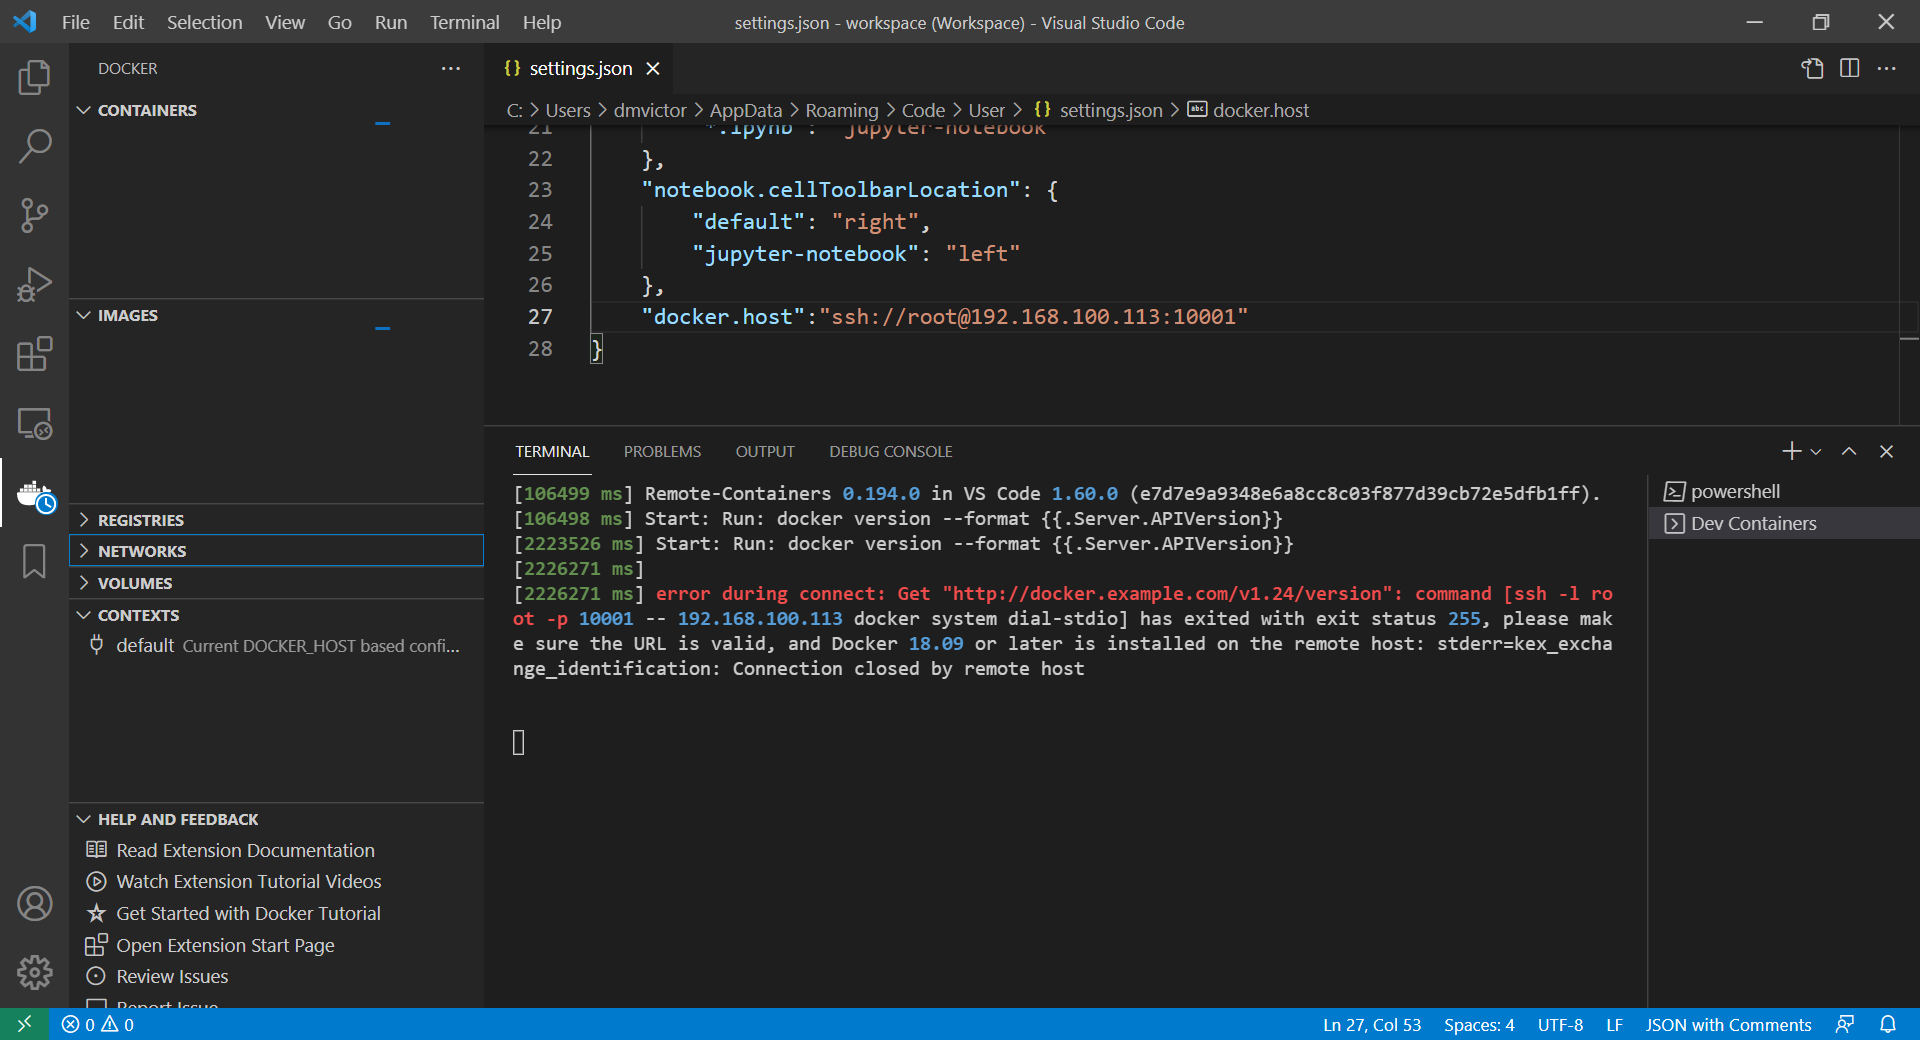The height and width of the screenshot is (1040, 1920).
Task: Open the Manage gear icon
Action: pyautogui.click(x=34, y=972)
